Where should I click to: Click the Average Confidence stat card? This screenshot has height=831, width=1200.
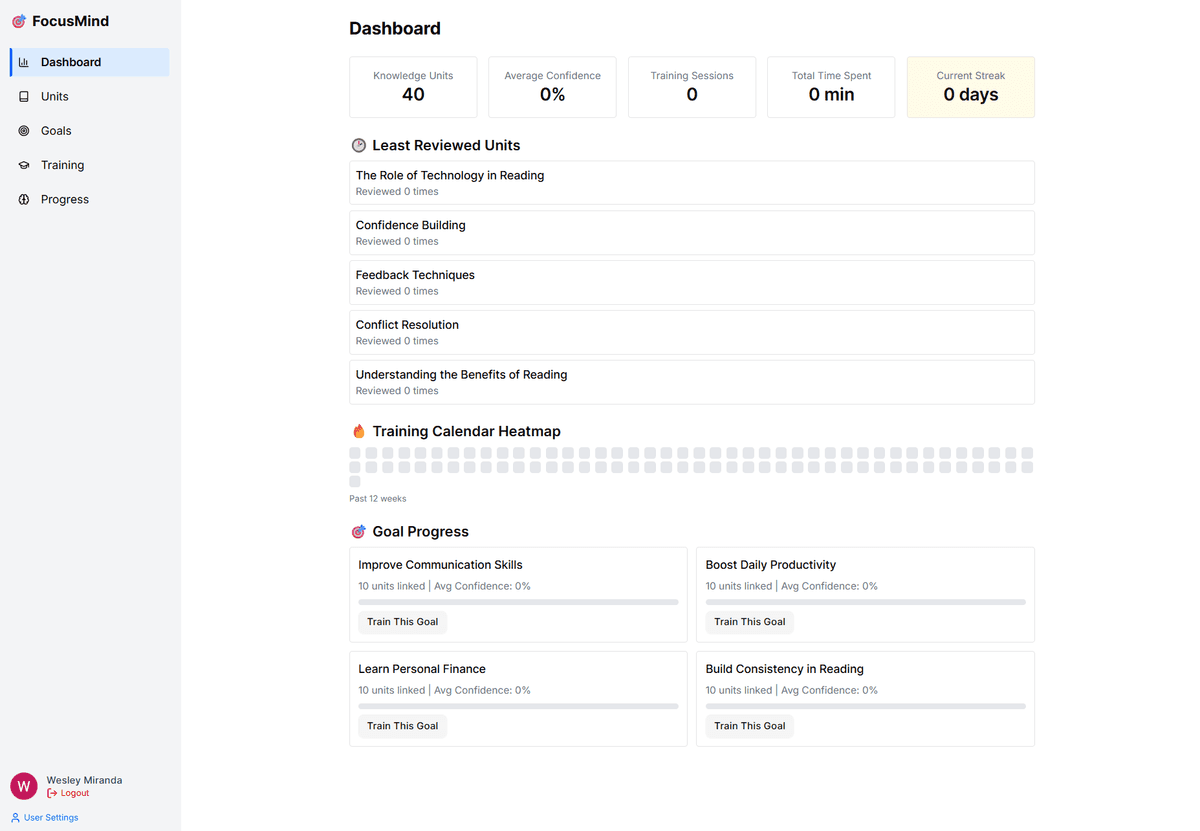point(552,87)
